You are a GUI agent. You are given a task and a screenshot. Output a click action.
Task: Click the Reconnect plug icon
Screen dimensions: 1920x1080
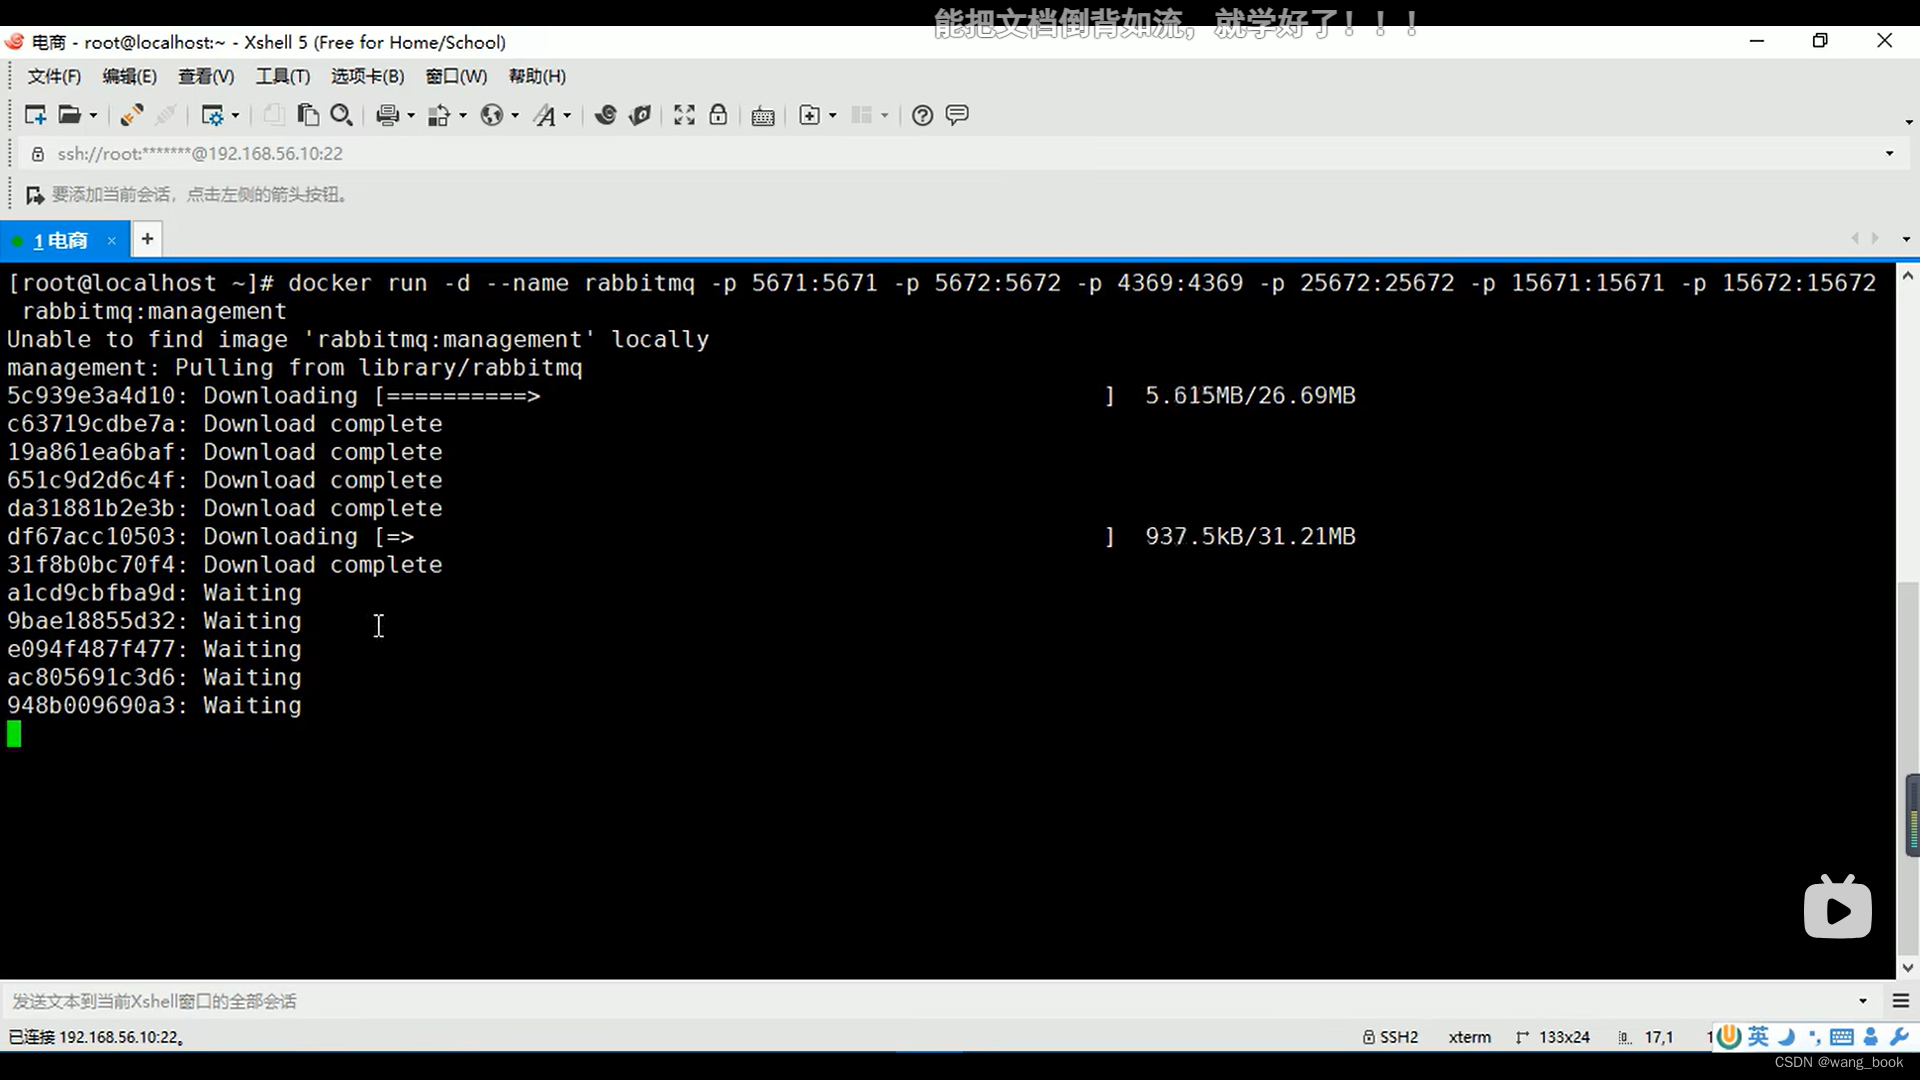131,116
